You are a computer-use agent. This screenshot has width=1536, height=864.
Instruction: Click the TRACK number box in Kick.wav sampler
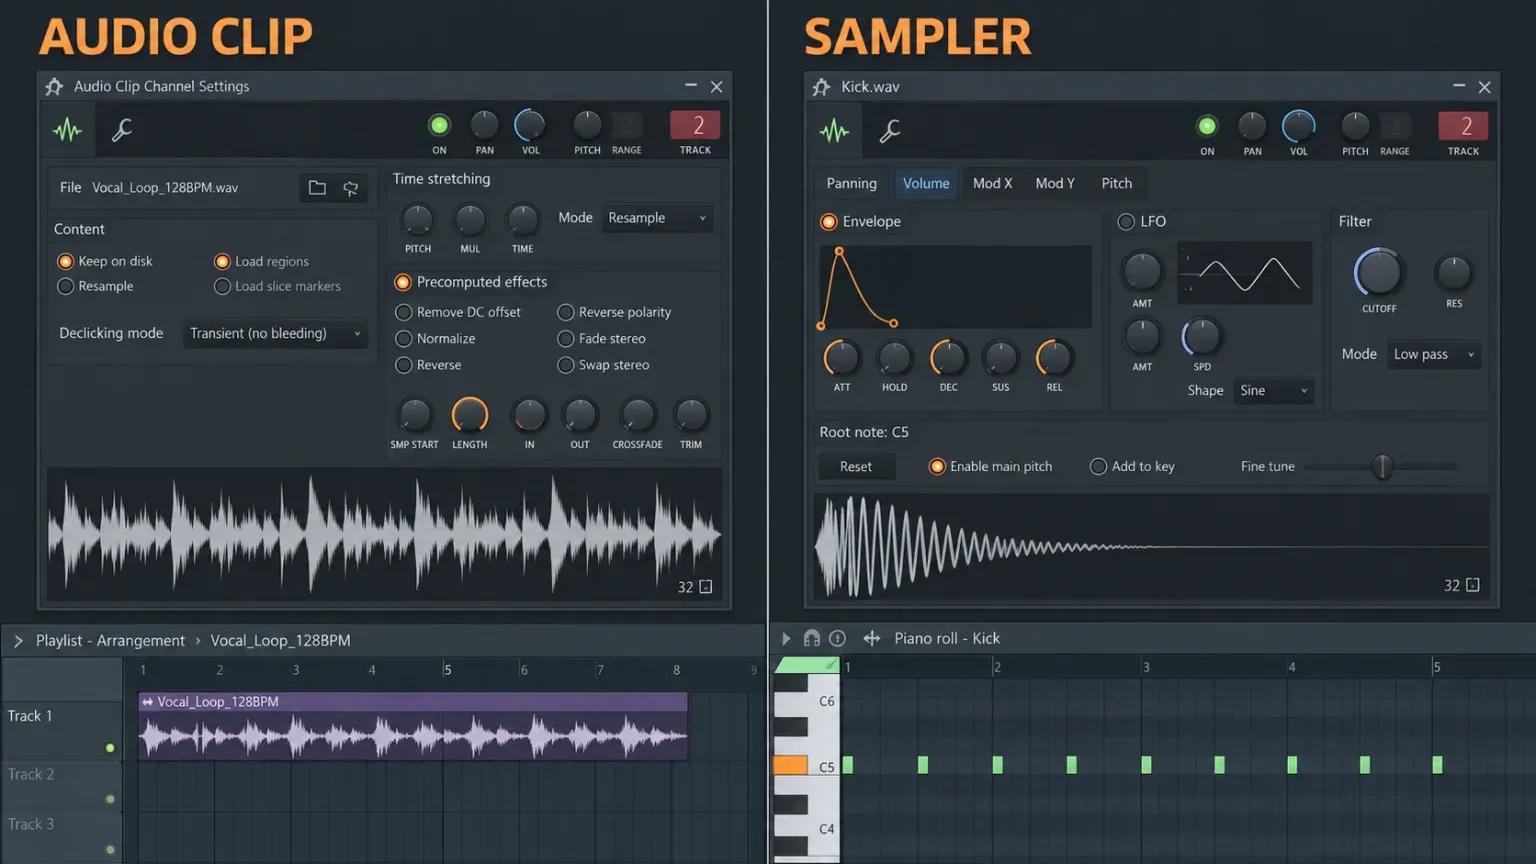(x=1464, y=126)
